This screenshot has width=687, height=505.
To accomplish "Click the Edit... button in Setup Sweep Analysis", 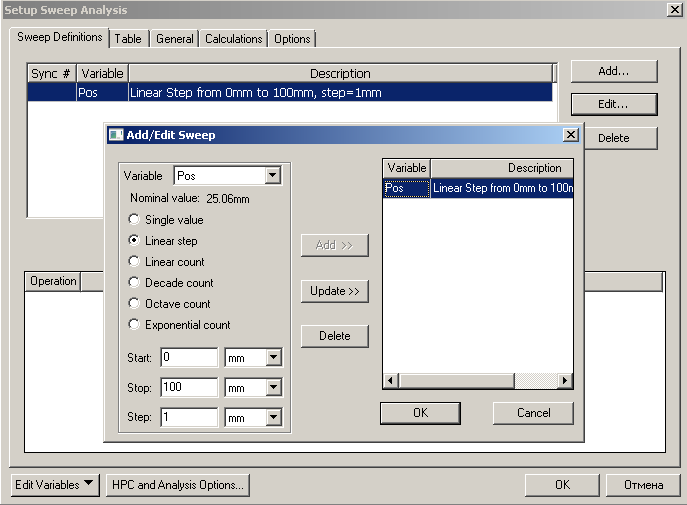I will point(614,104).
